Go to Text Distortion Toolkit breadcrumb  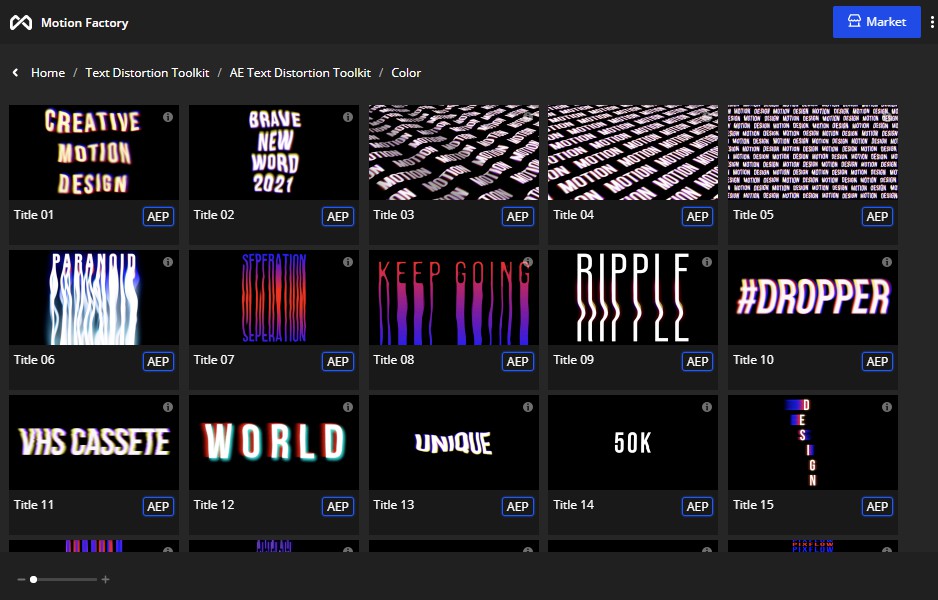tap(147, 72)
